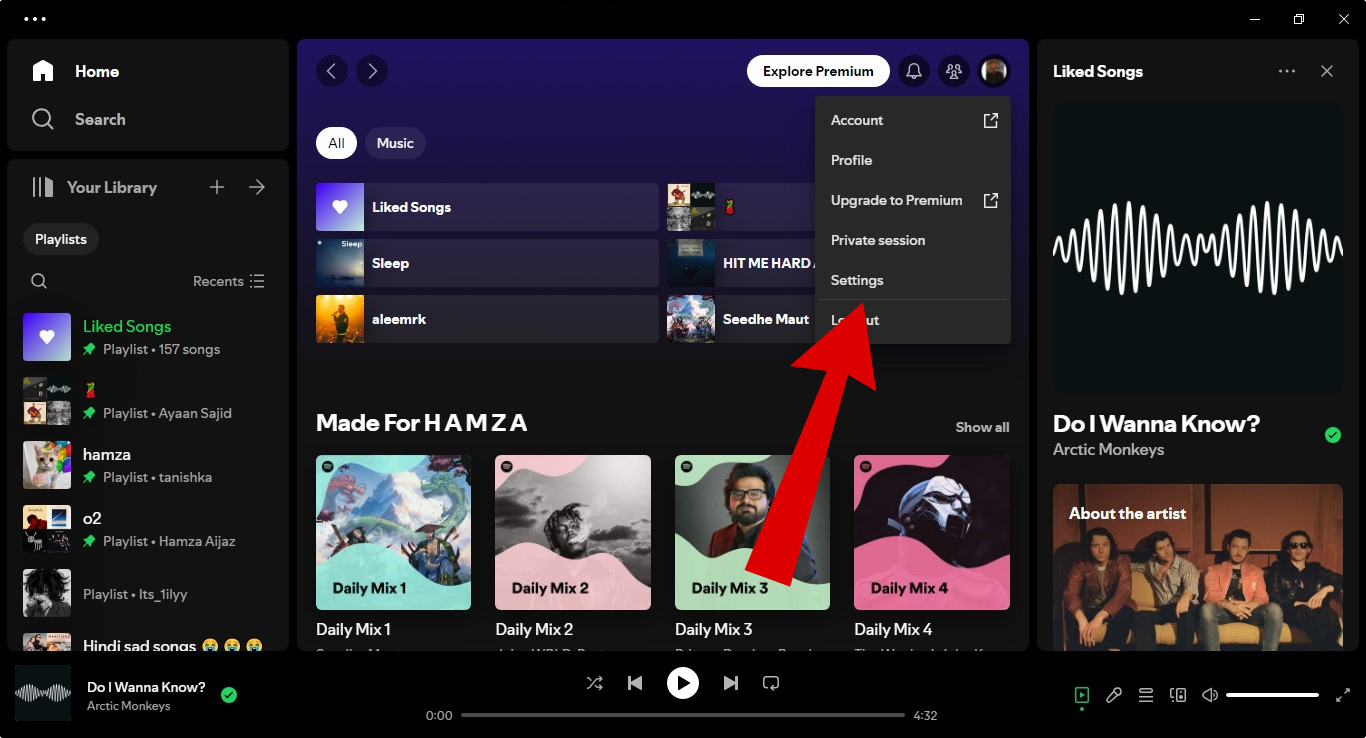This screenshot has width=1366, height=738.
Task: Open Daily Mix 1 cover
Action: click(394, 533)
